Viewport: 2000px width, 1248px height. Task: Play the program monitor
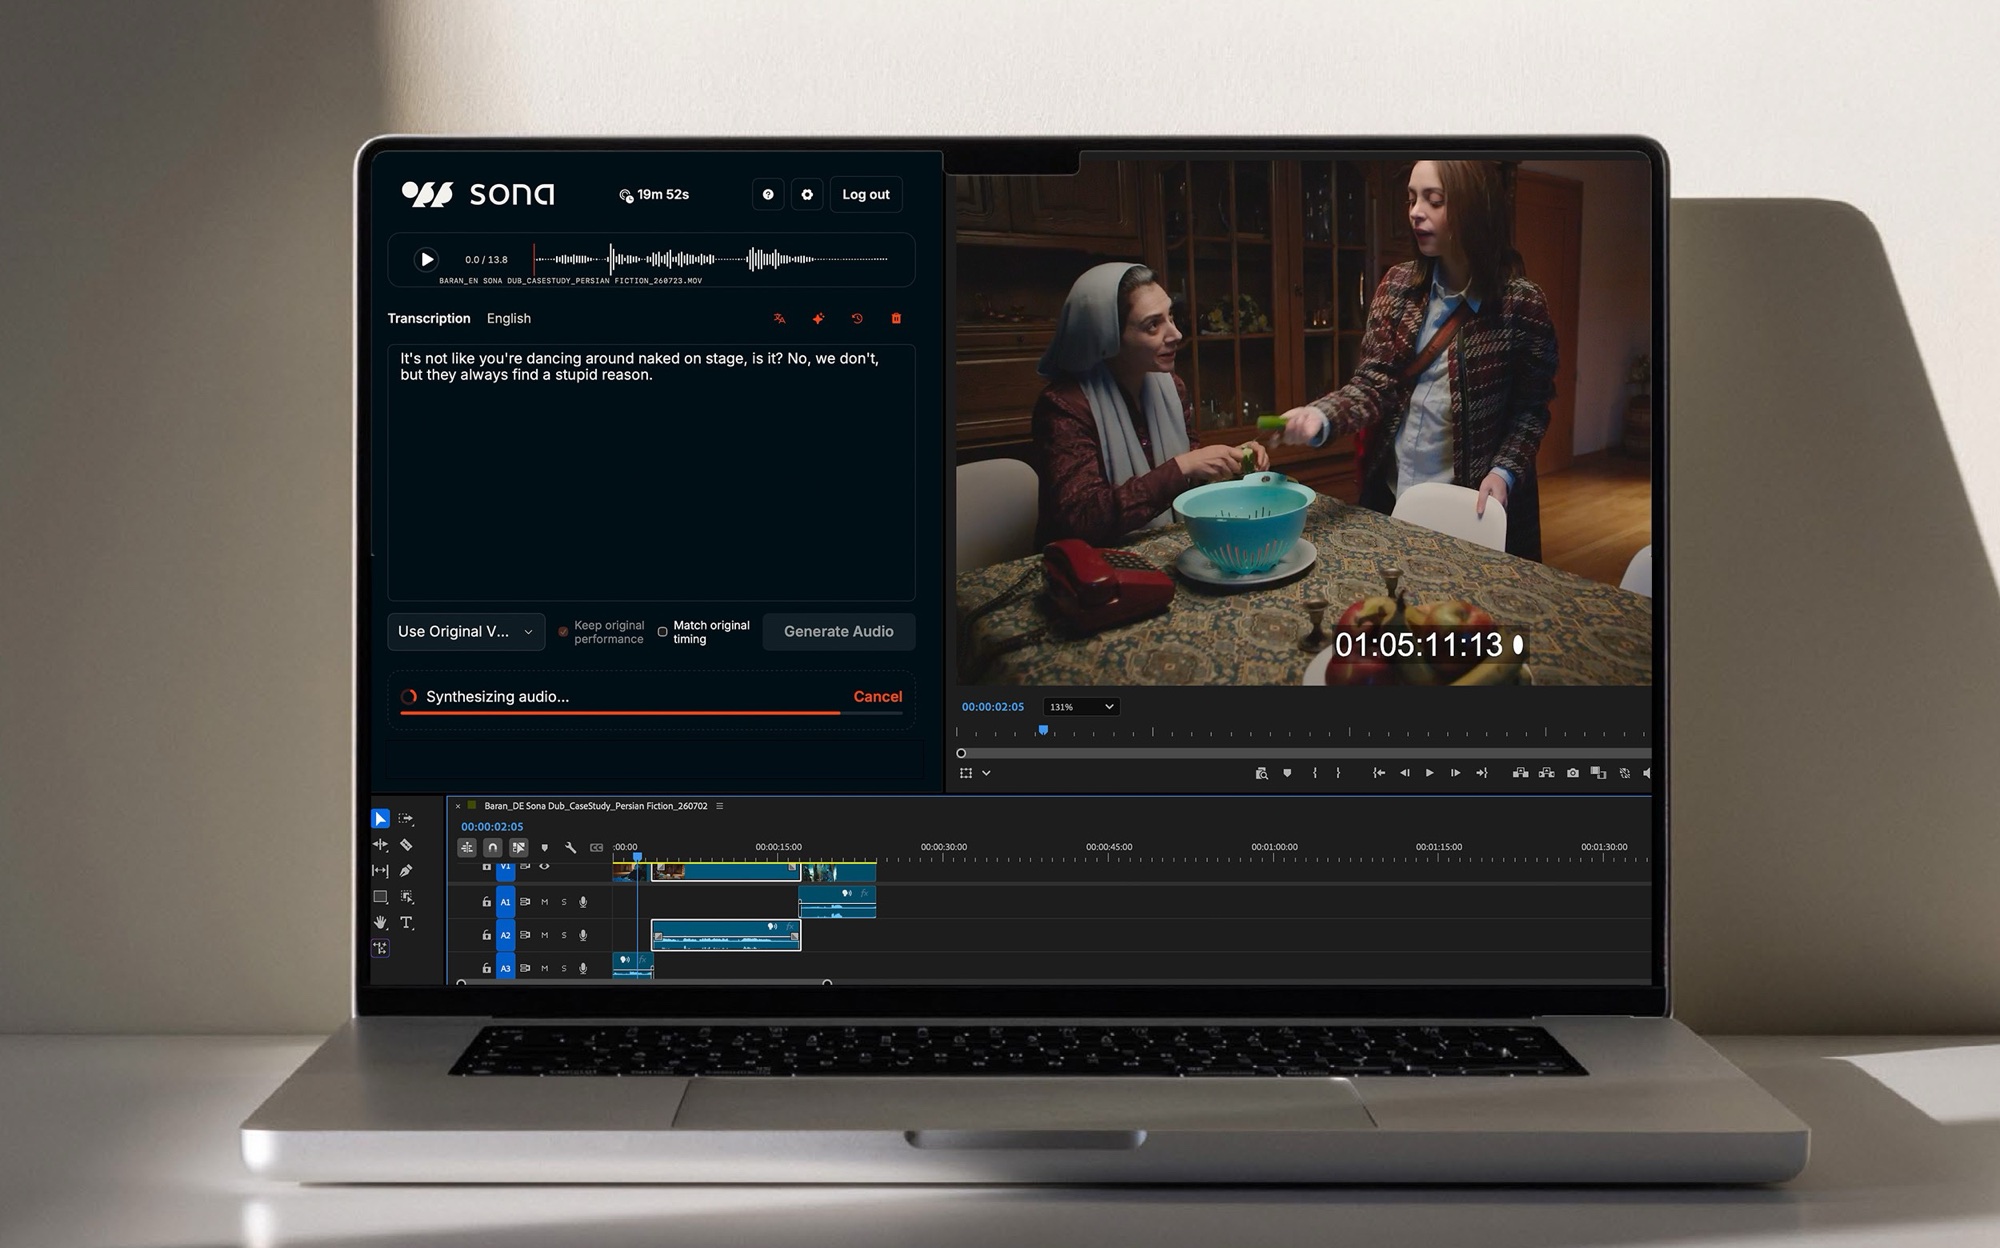point(1429,773)
